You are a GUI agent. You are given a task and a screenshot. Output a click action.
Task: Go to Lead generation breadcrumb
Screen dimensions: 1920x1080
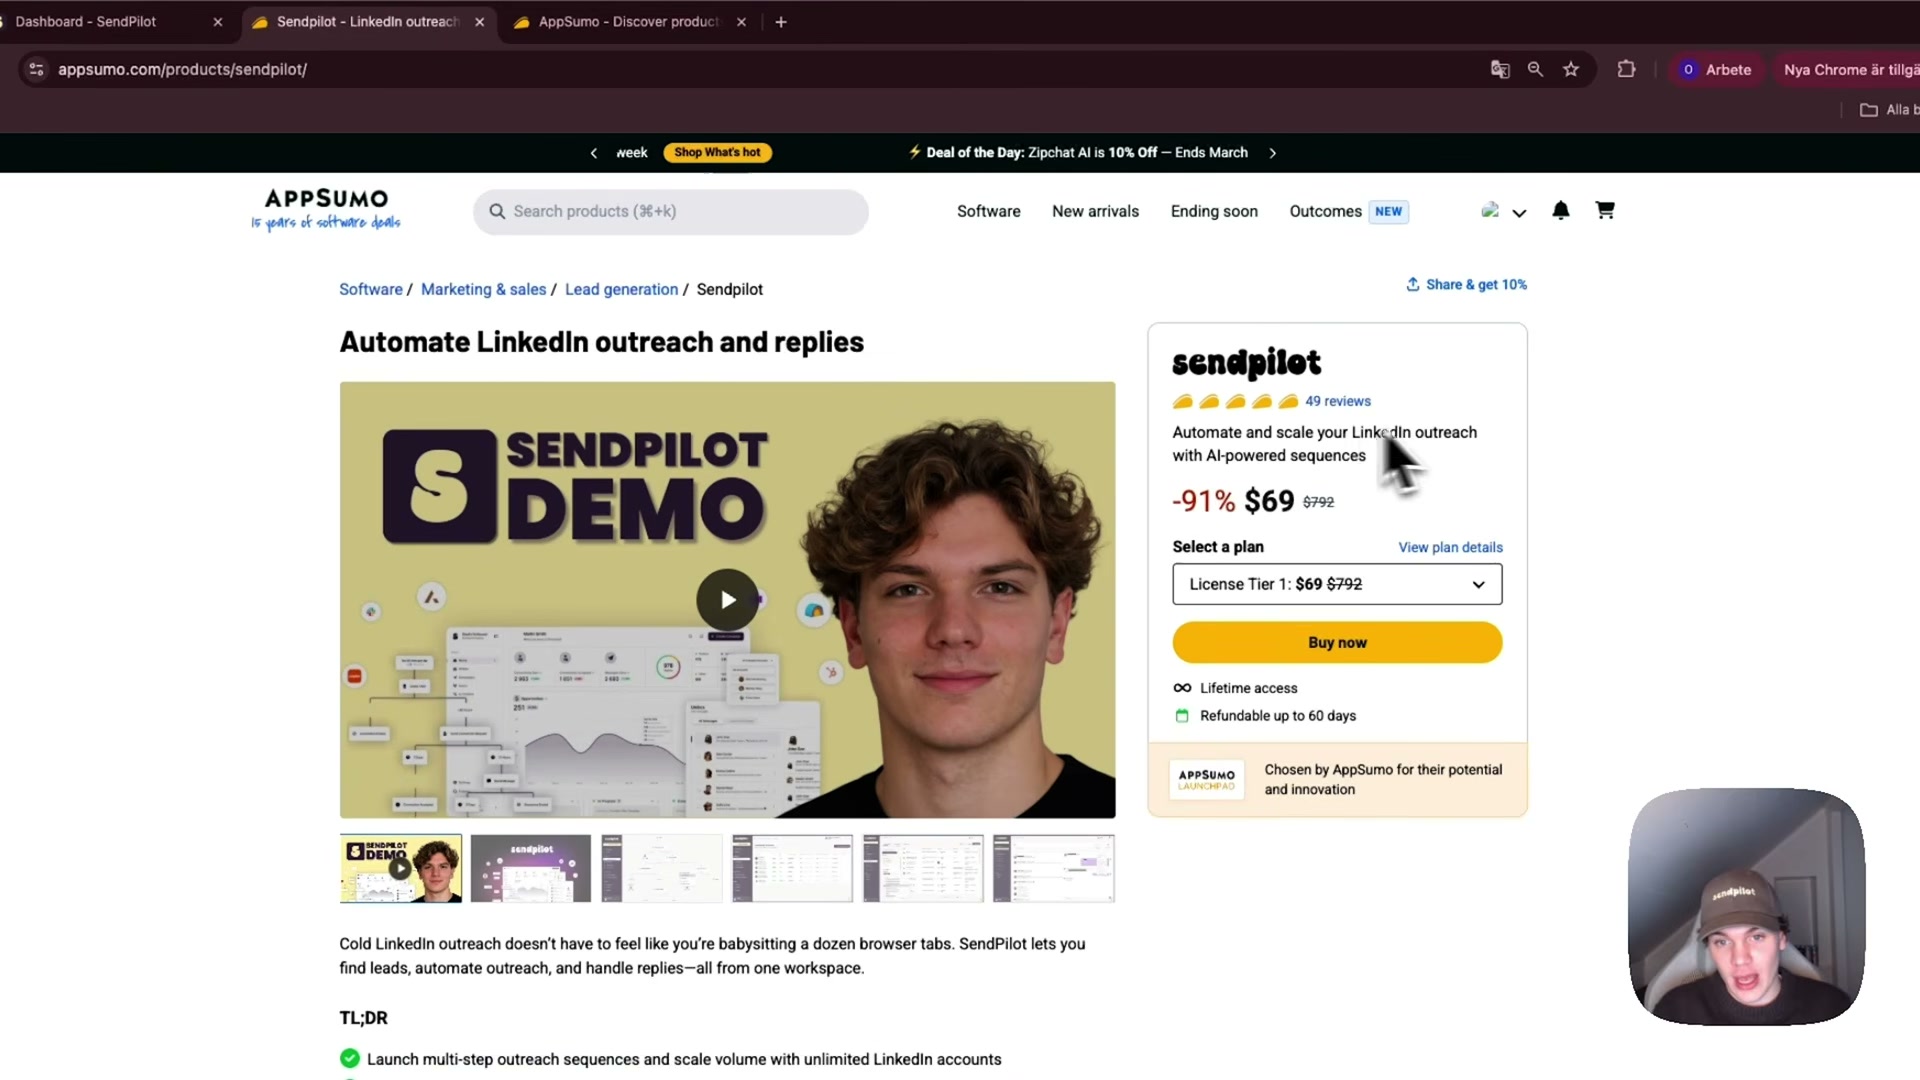(621, 289)
